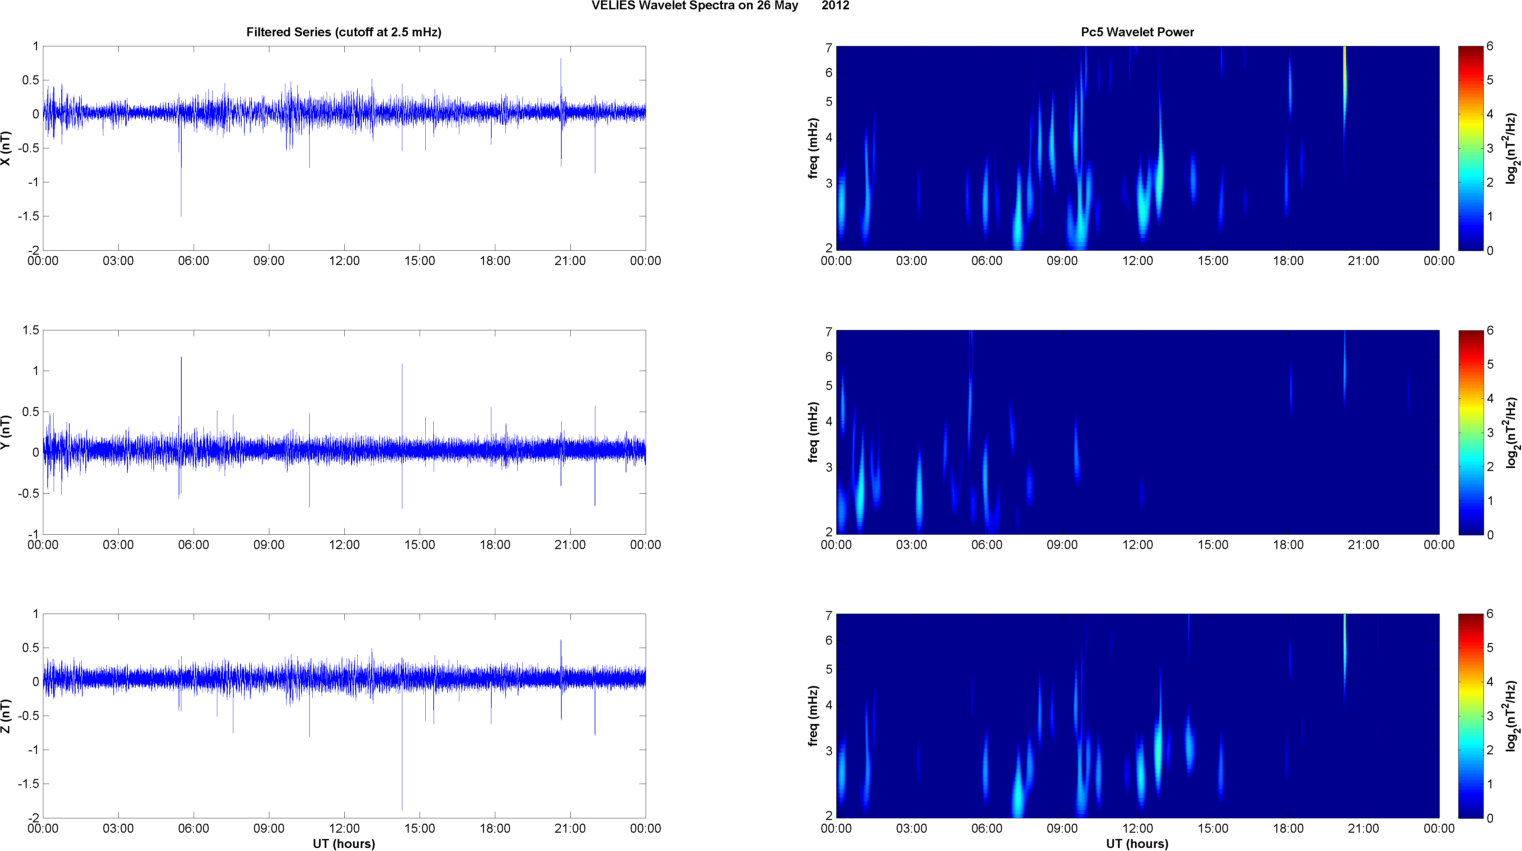The width and height of the screenshot is (1522, 851).
Task: Select the Y component wavelet power spectrogram
Action: (1137, 432)
